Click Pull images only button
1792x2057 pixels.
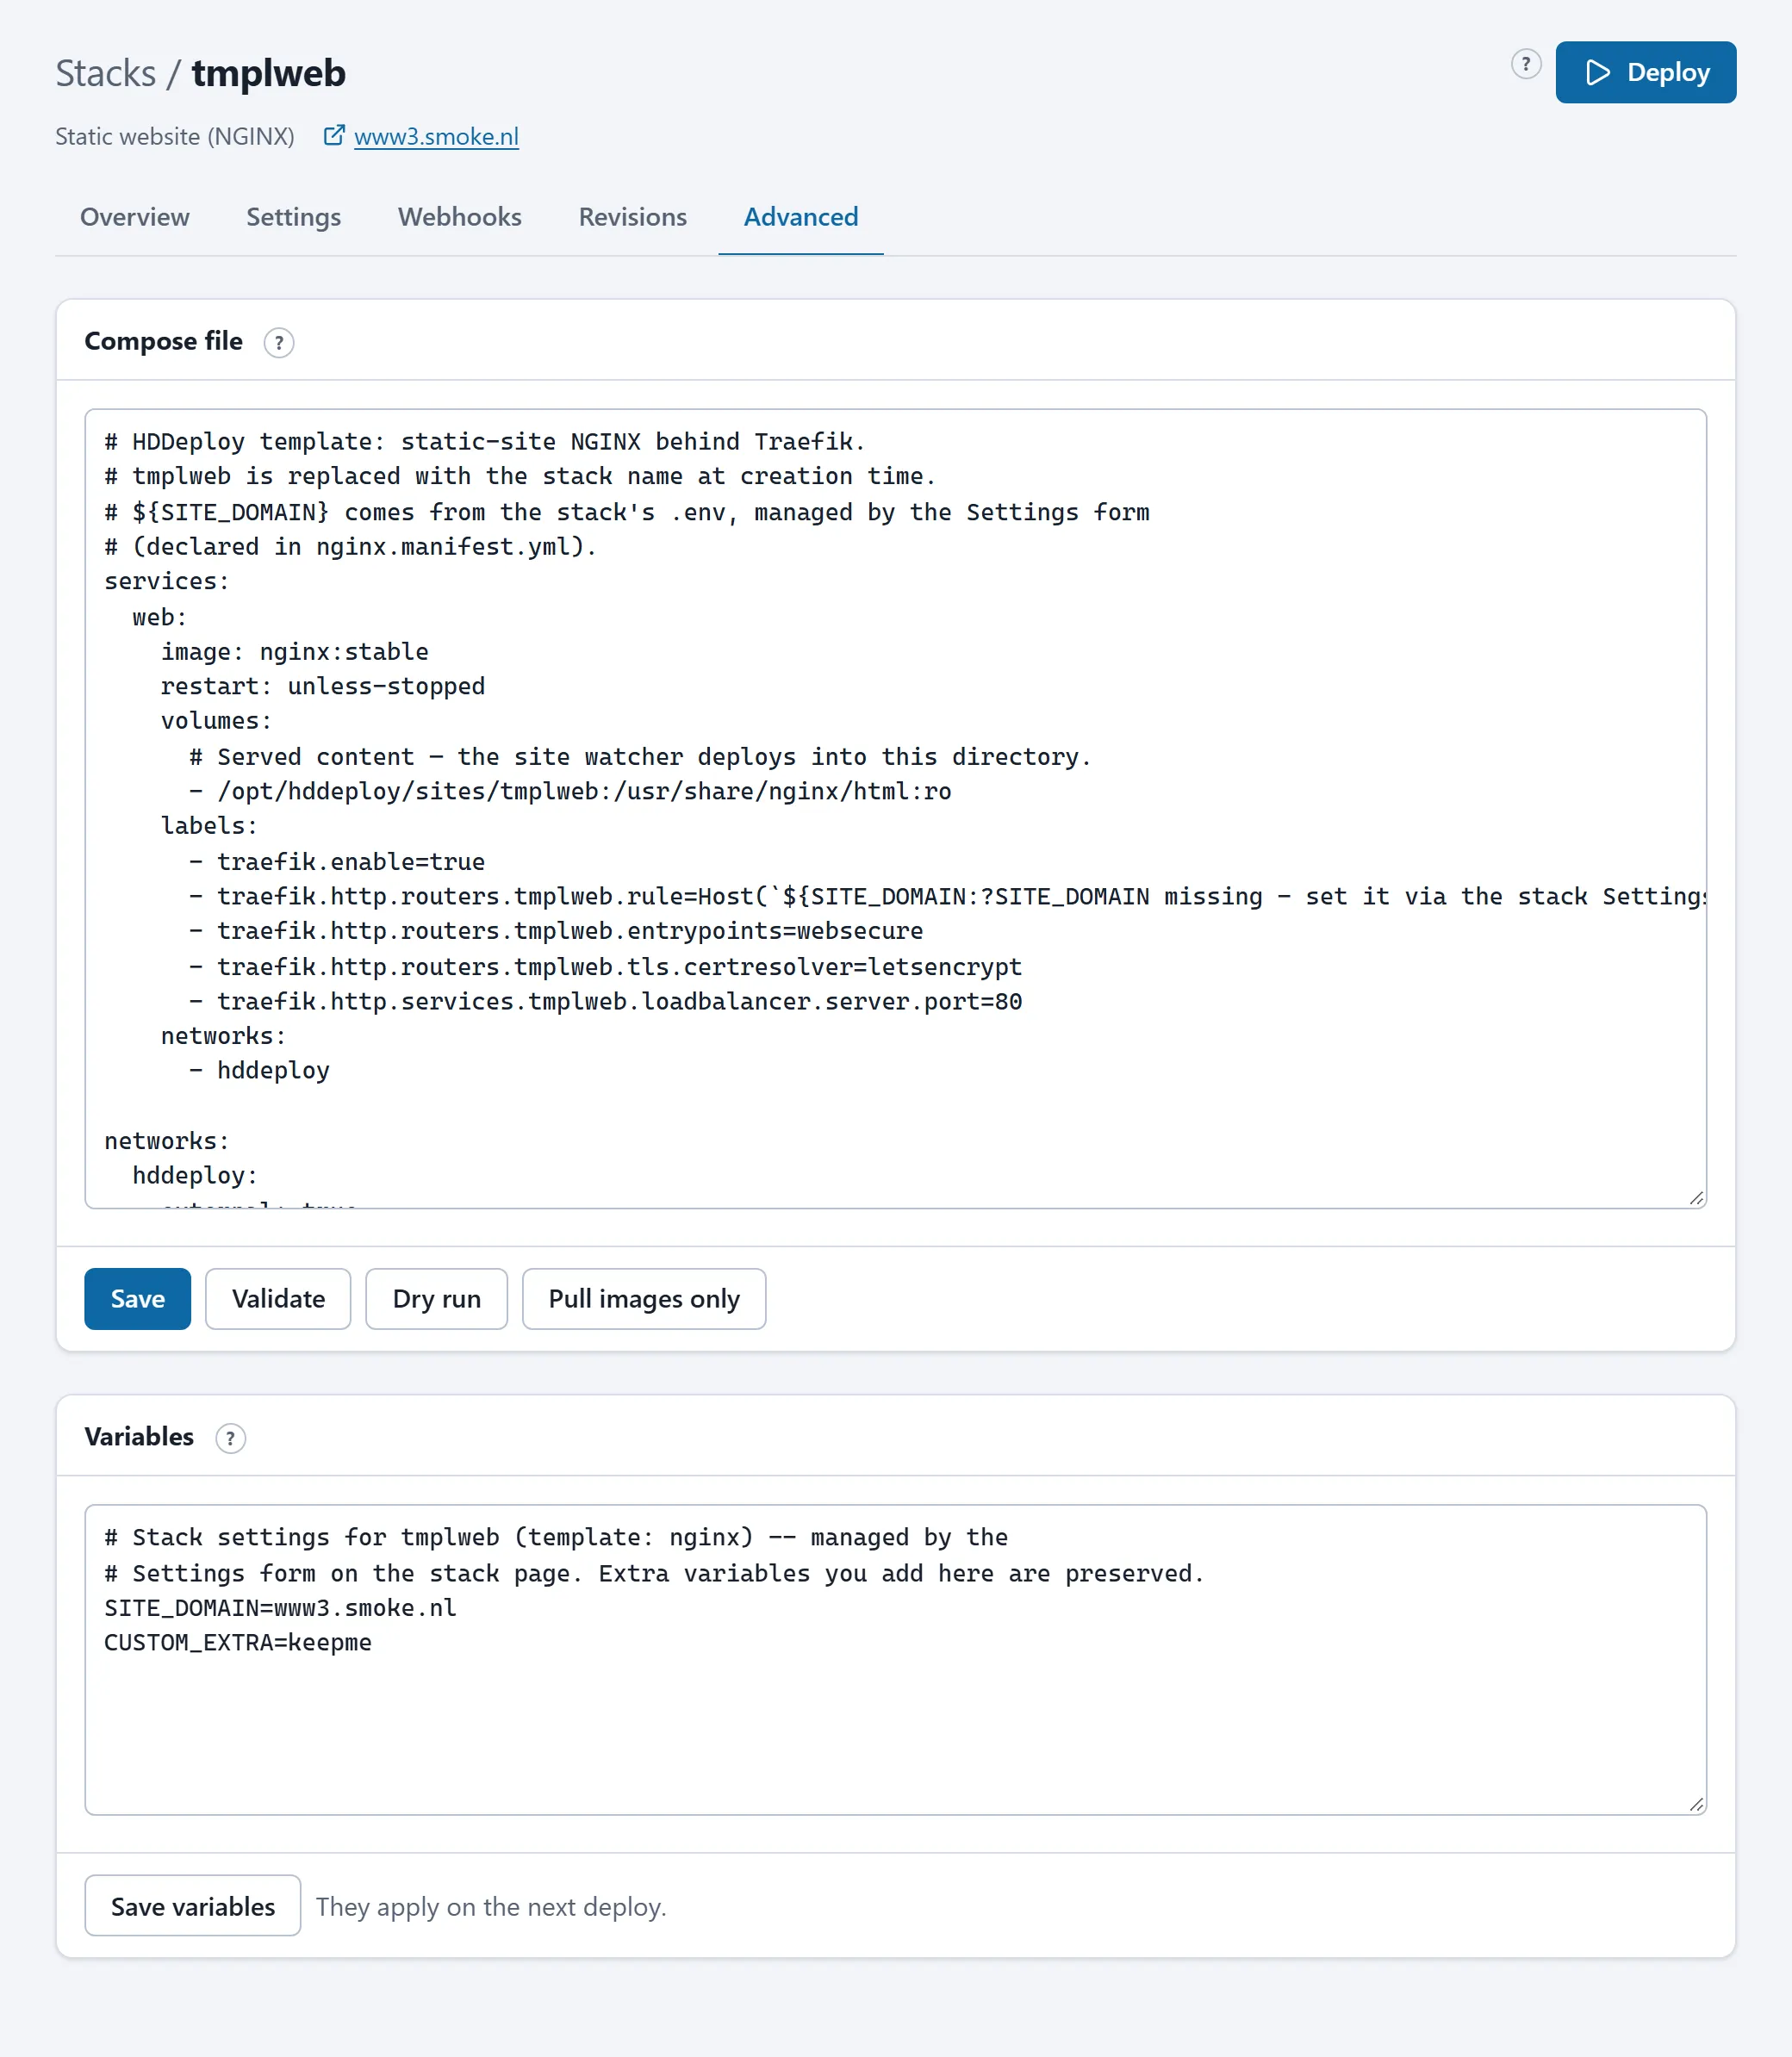[643, 1298]
